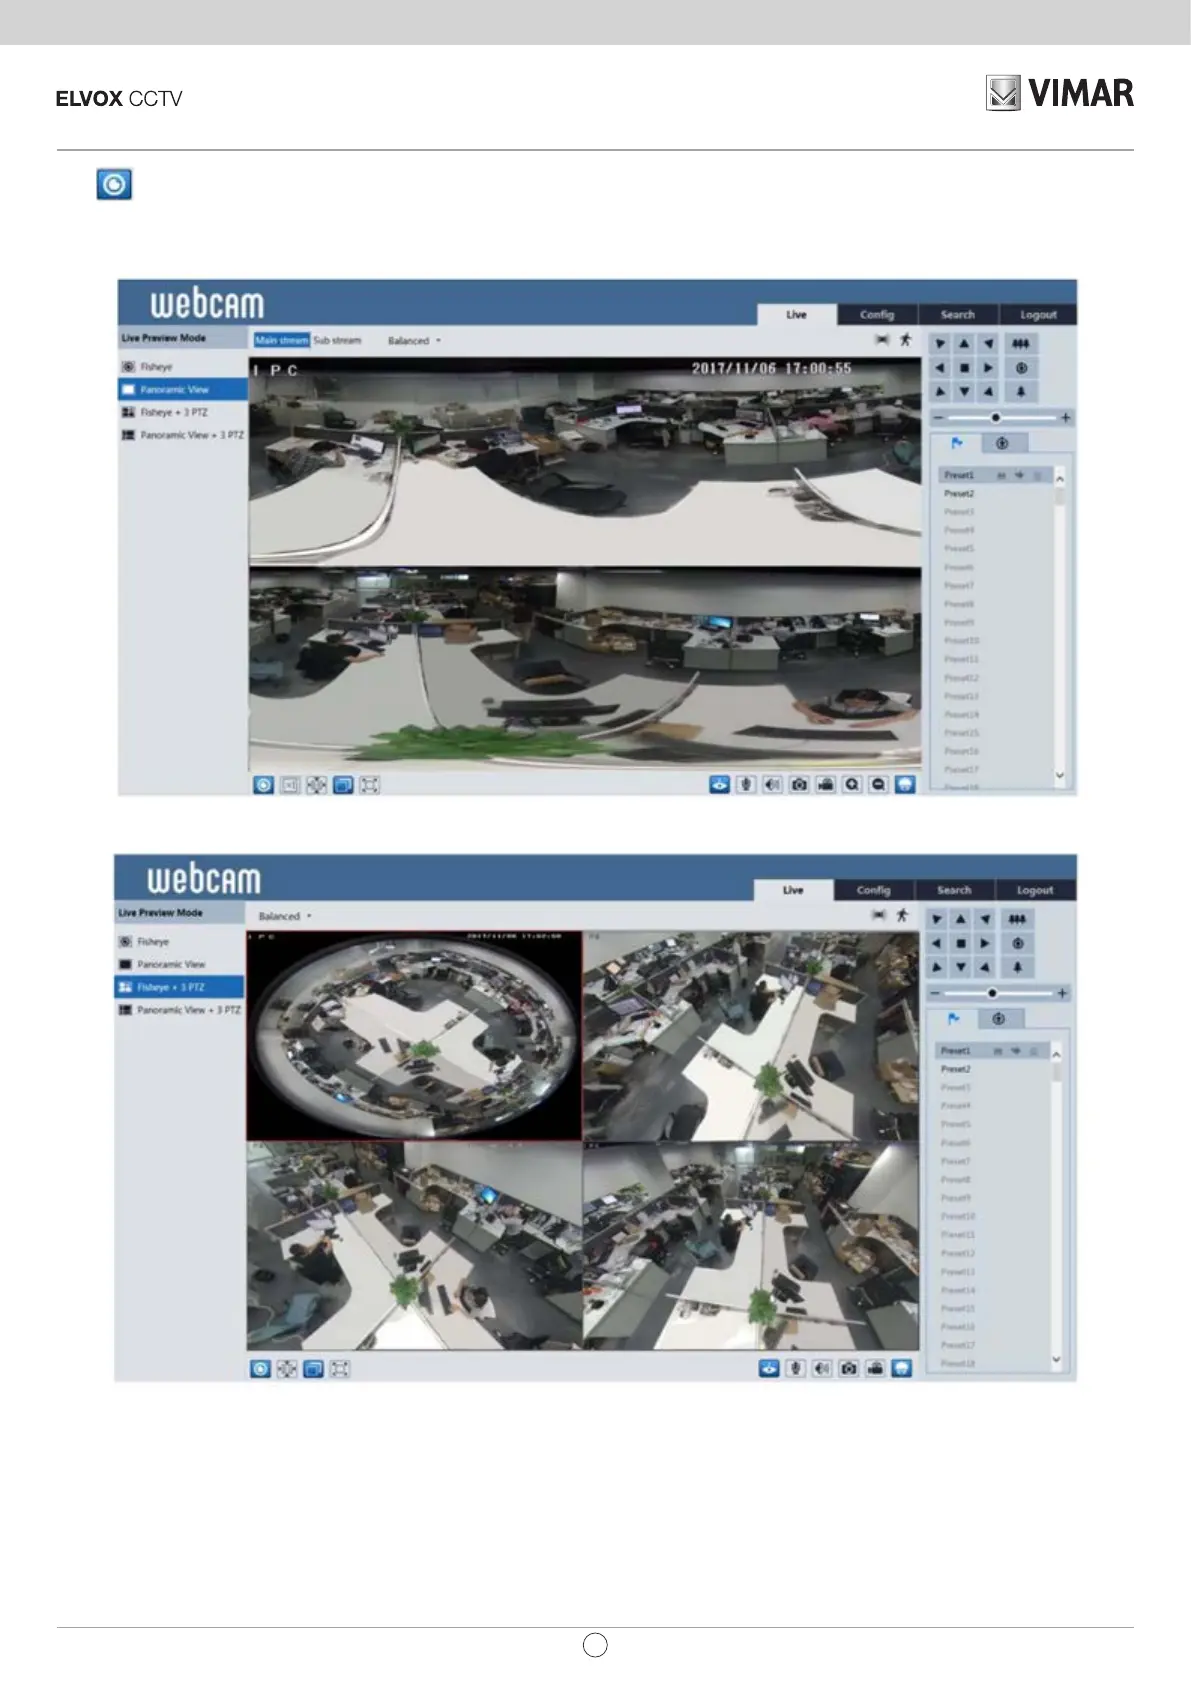Screen dimensions: 1191x1684
Task: Toggle speaker audio icon in Fisheye + 3 PTZ window
Action: 821,1368
